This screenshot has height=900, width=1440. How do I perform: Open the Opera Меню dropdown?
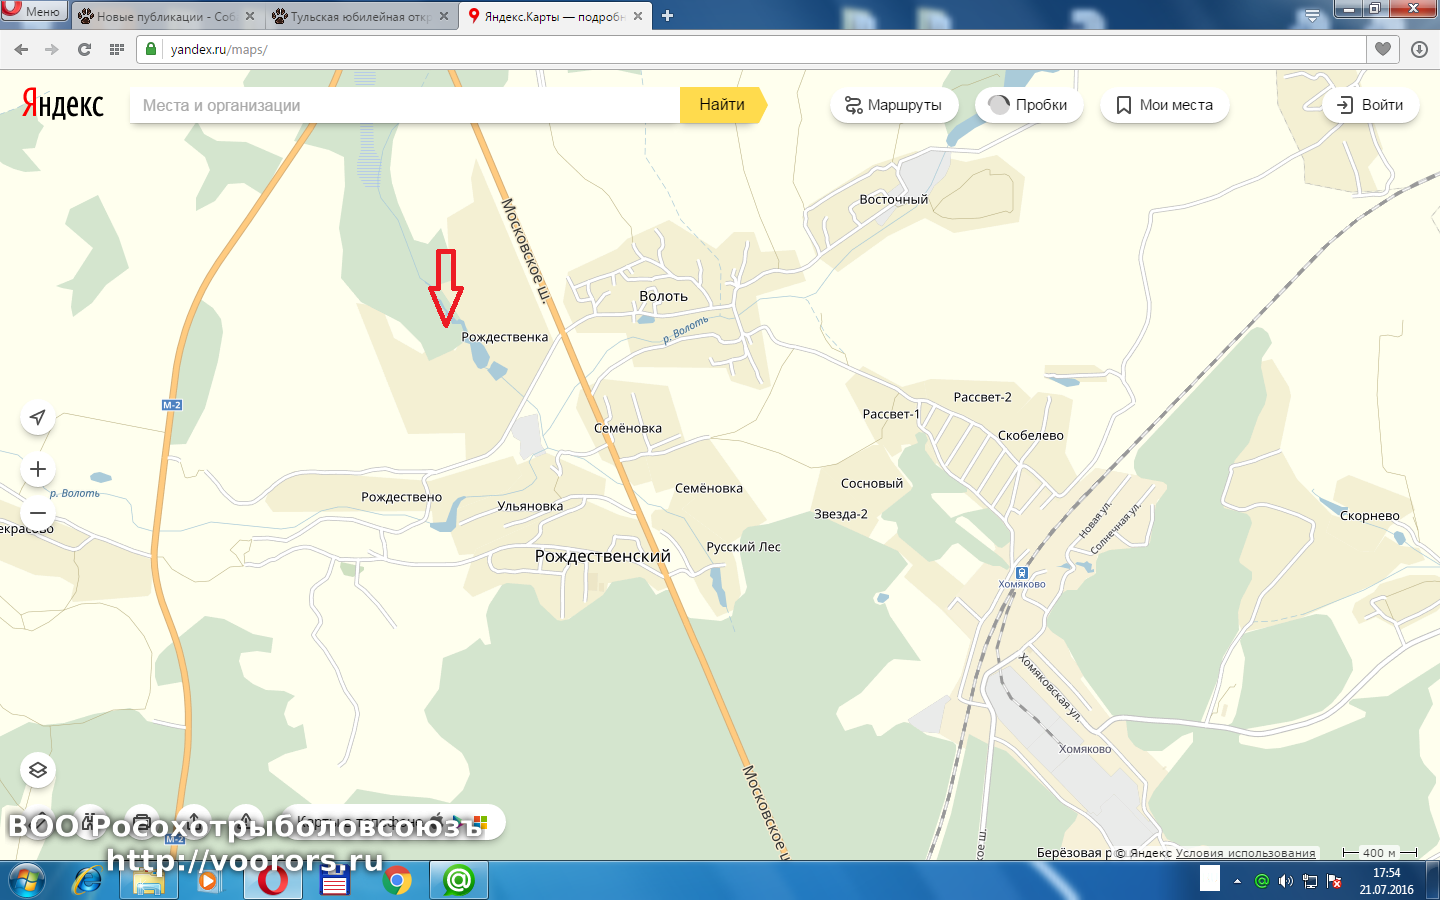(x=34, y=11)
